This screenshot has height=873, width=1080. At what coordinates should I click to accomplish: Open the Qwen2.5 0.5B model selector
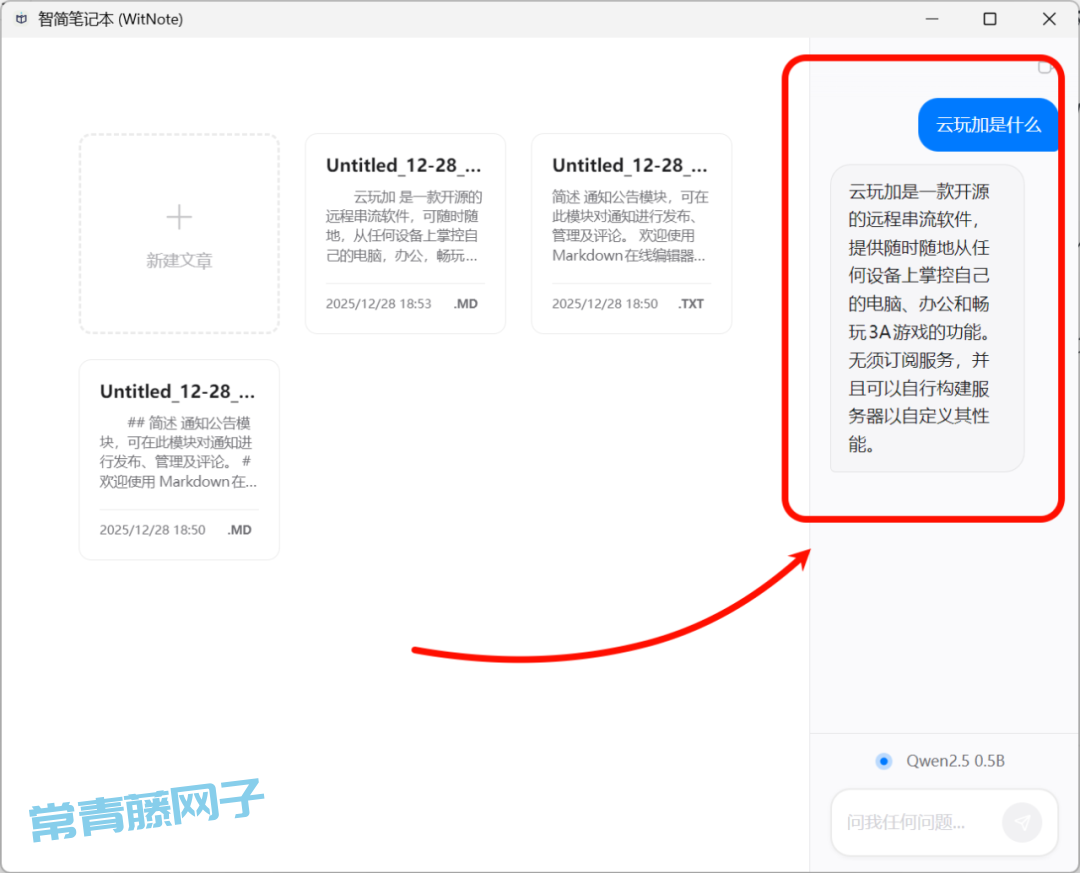[954, 761]
